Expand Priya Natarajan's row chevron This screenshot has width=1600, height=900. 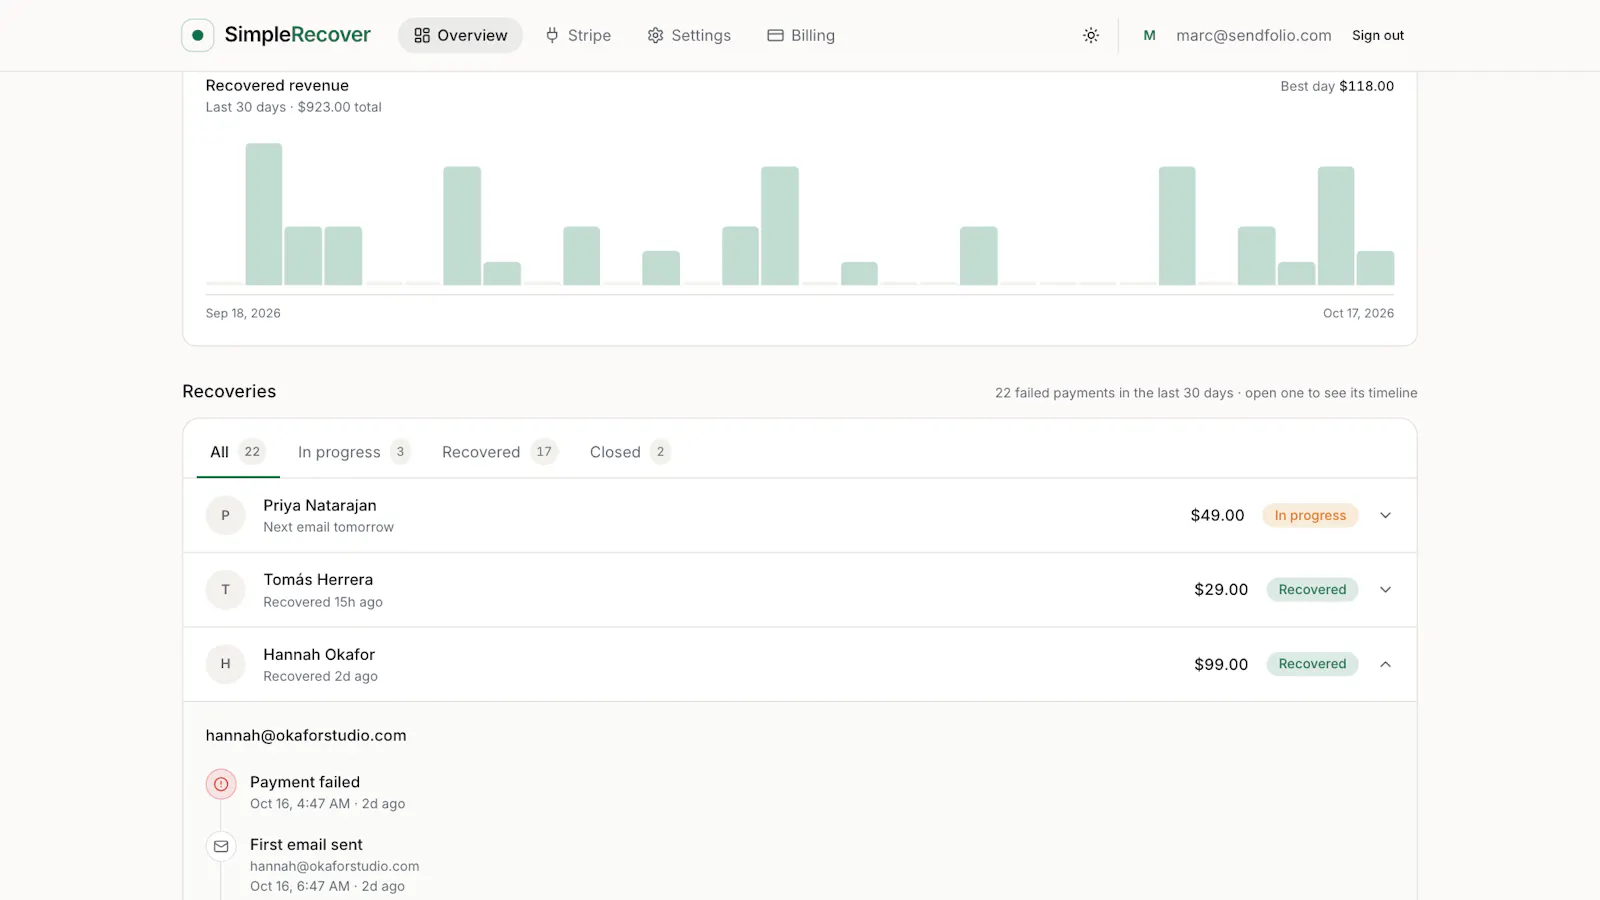click(x=1386, y=515)
